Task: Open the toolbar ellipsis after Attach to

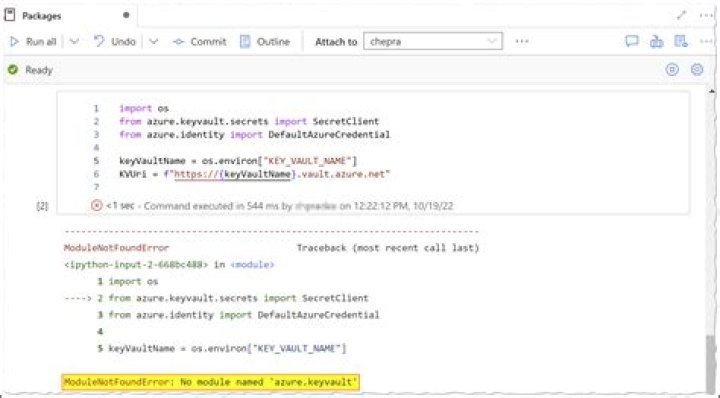Action: pyautogui.click(x=522, y=41)
